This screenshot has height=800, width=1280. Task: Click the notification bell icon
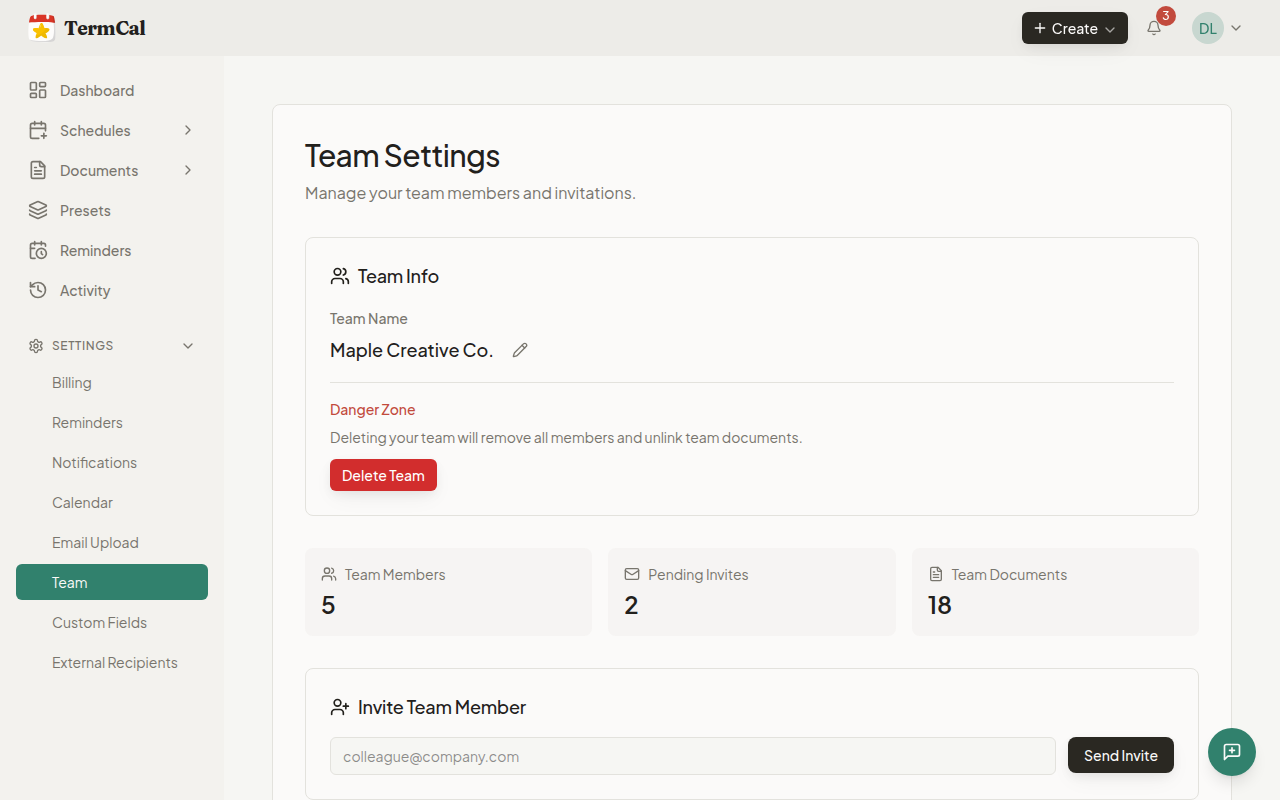tap(1153, 27)
